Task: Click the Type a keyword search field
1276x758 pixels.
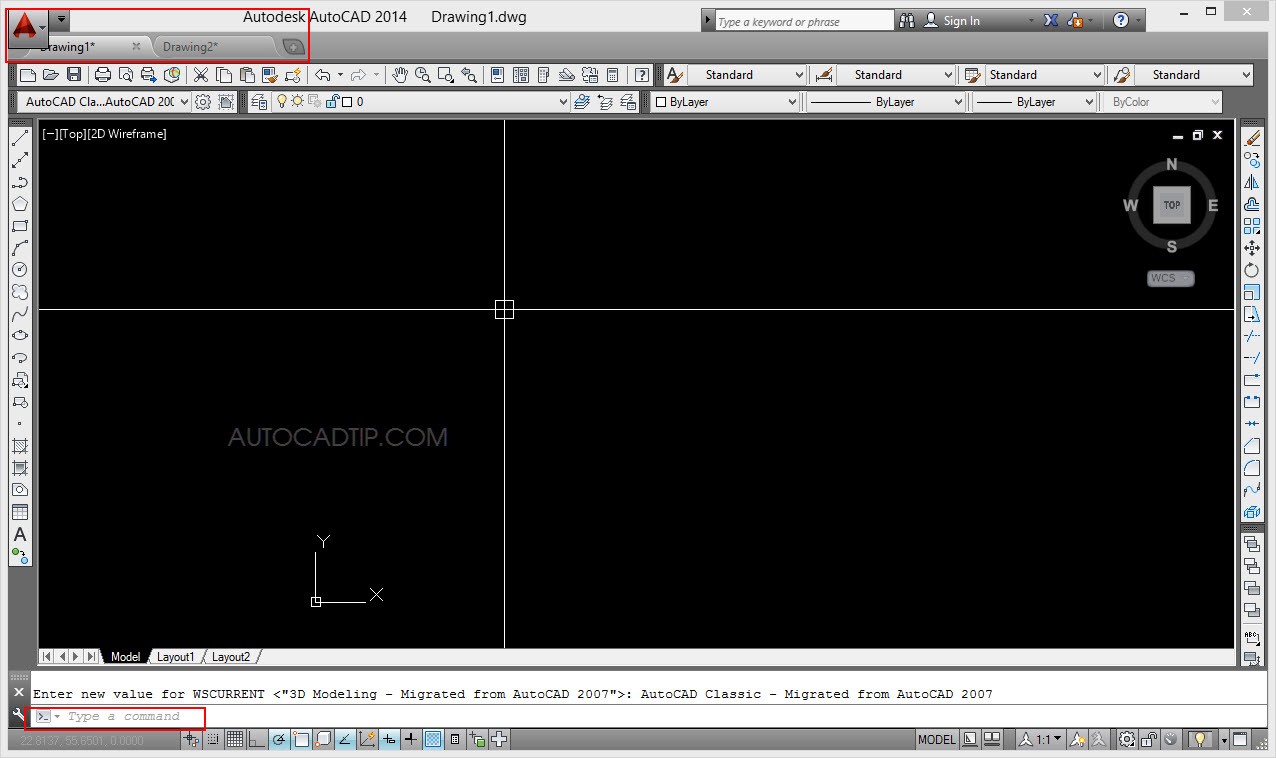Action: coord(804,21)
